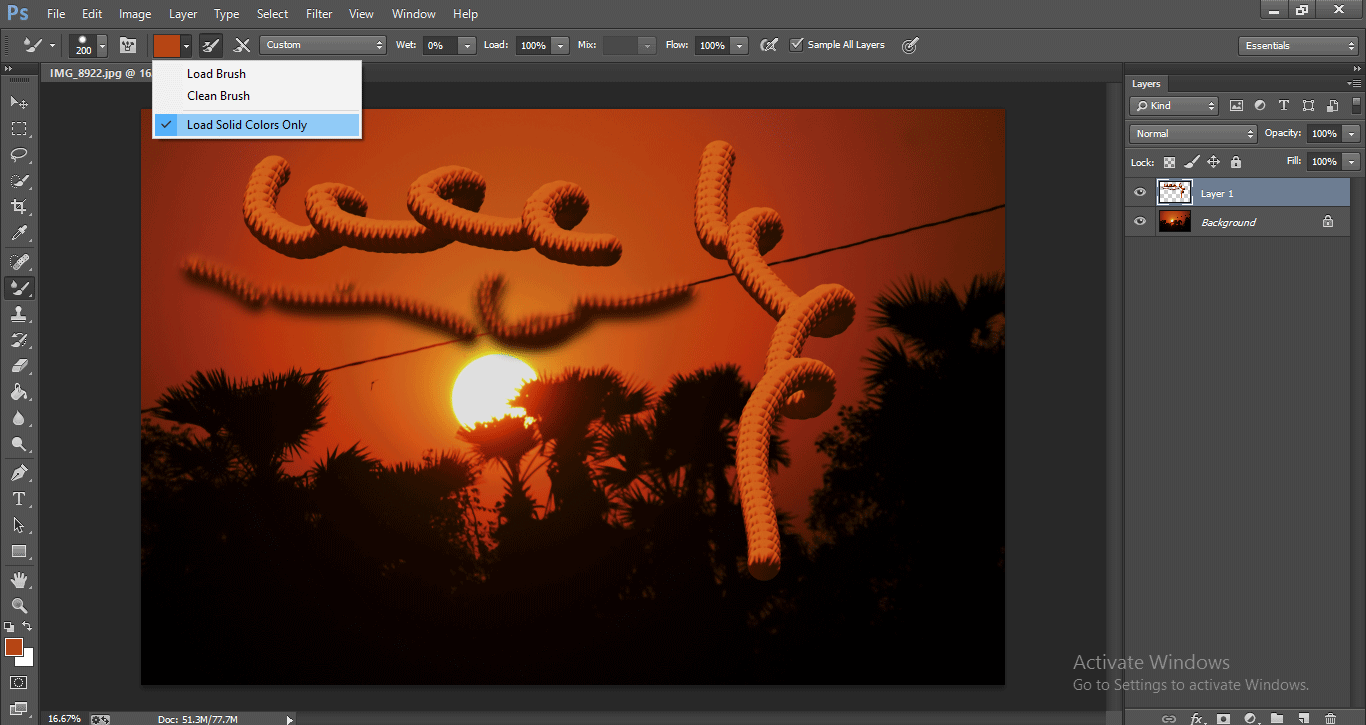Expand the Custom brush preset dropdown

pos(322,45)
